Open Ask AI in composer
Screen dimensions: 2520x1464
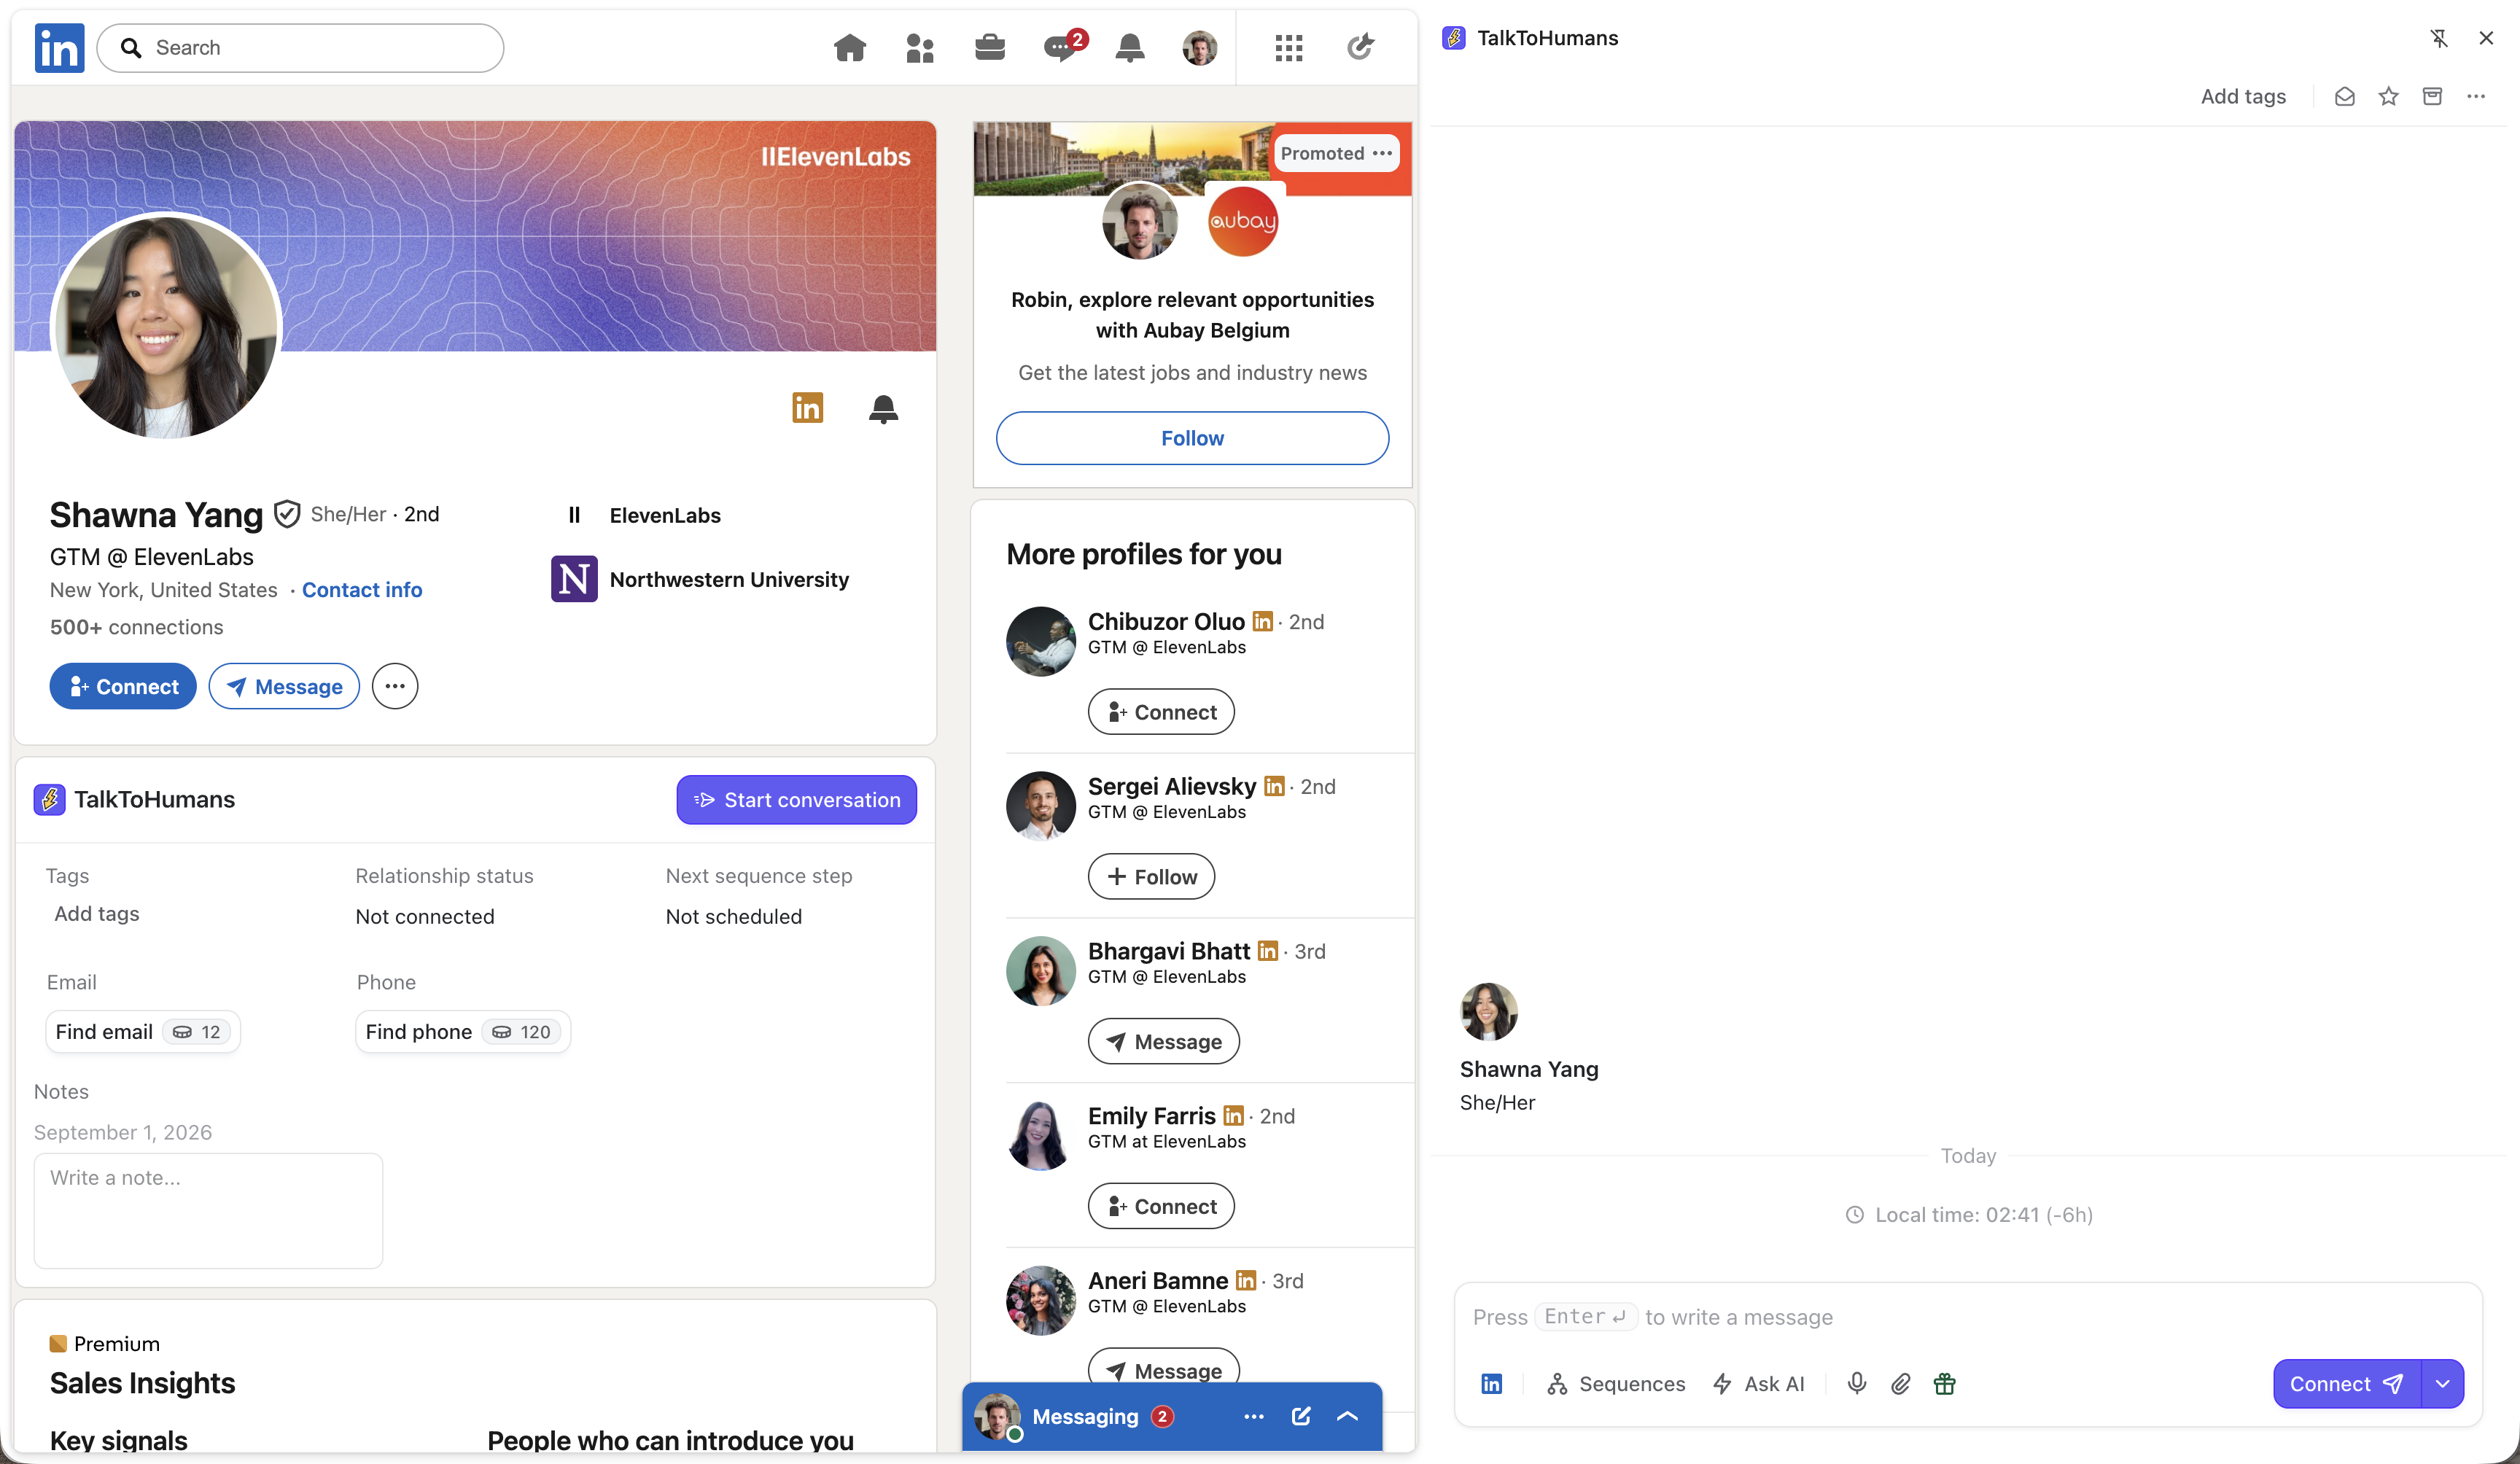(1759, 1383)
